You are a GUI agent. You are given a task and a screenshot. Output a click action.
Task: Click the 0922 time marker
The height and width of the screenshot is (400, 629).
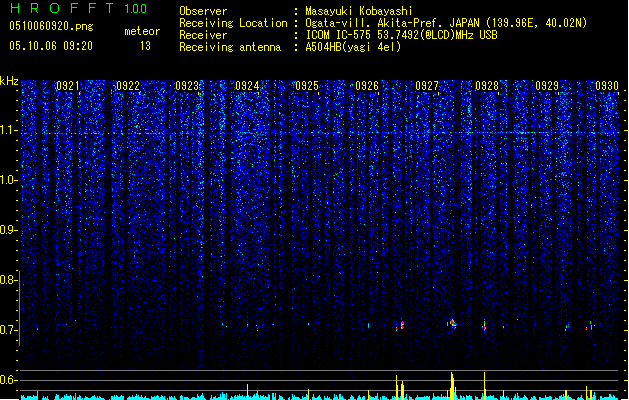pyautogui.click(x=128, y=86)
